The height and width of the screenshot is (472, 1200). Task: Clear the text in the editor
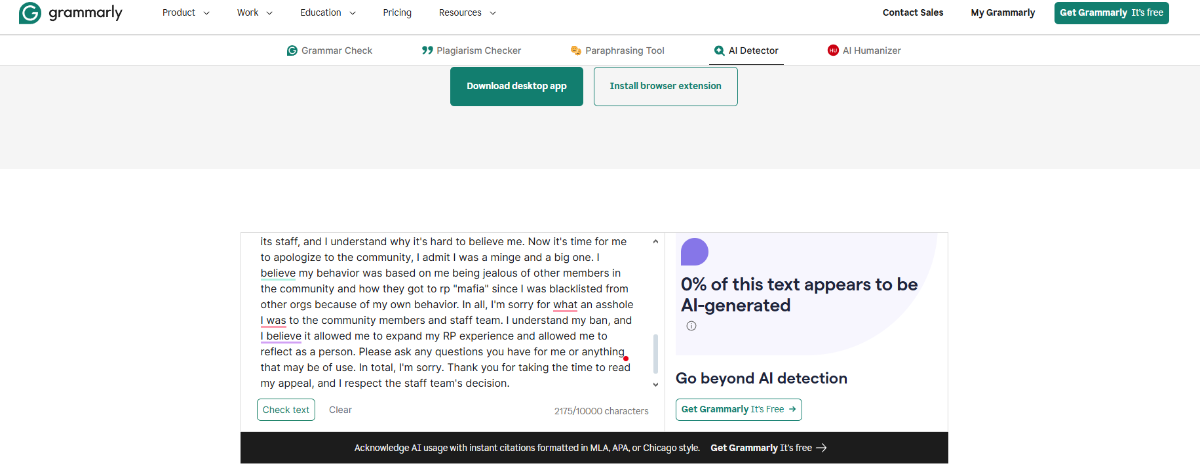340,410
